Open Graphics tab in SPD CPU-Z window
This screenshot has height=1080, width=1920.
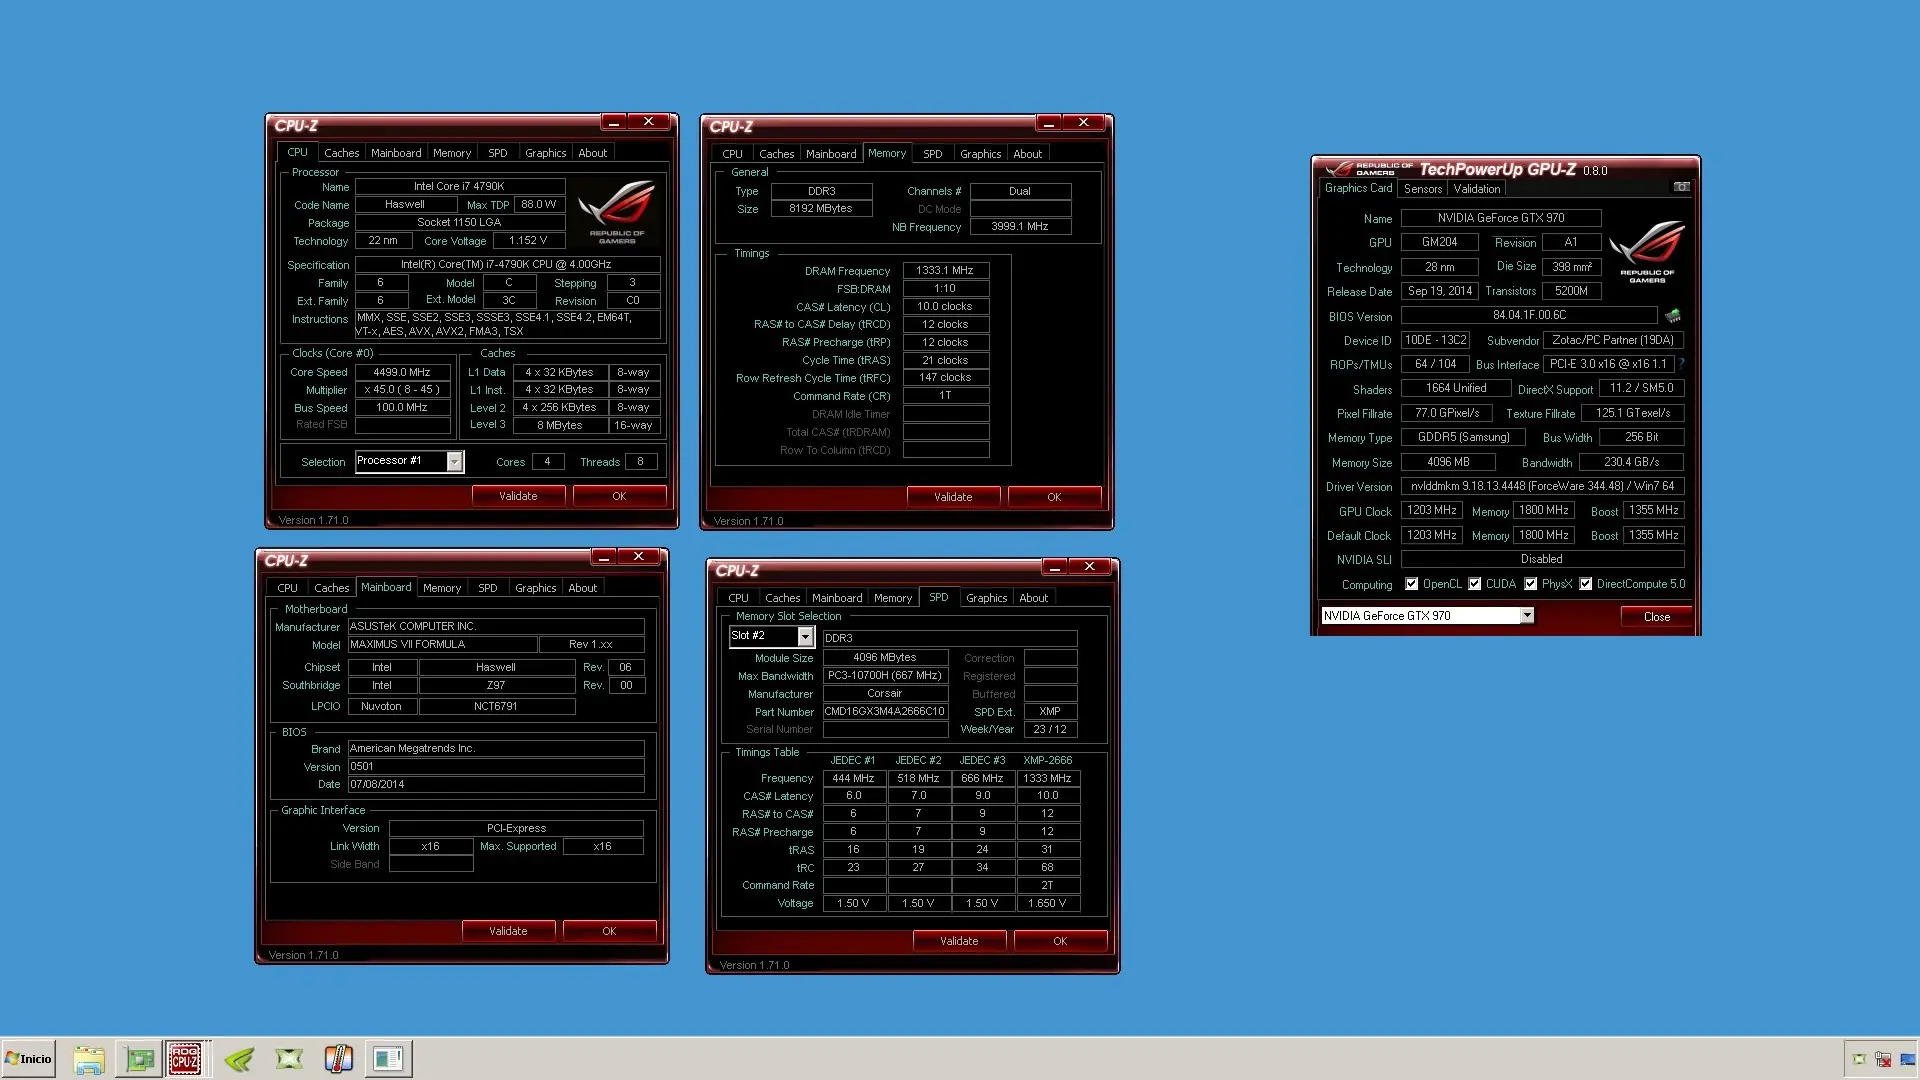pos(986,598)
